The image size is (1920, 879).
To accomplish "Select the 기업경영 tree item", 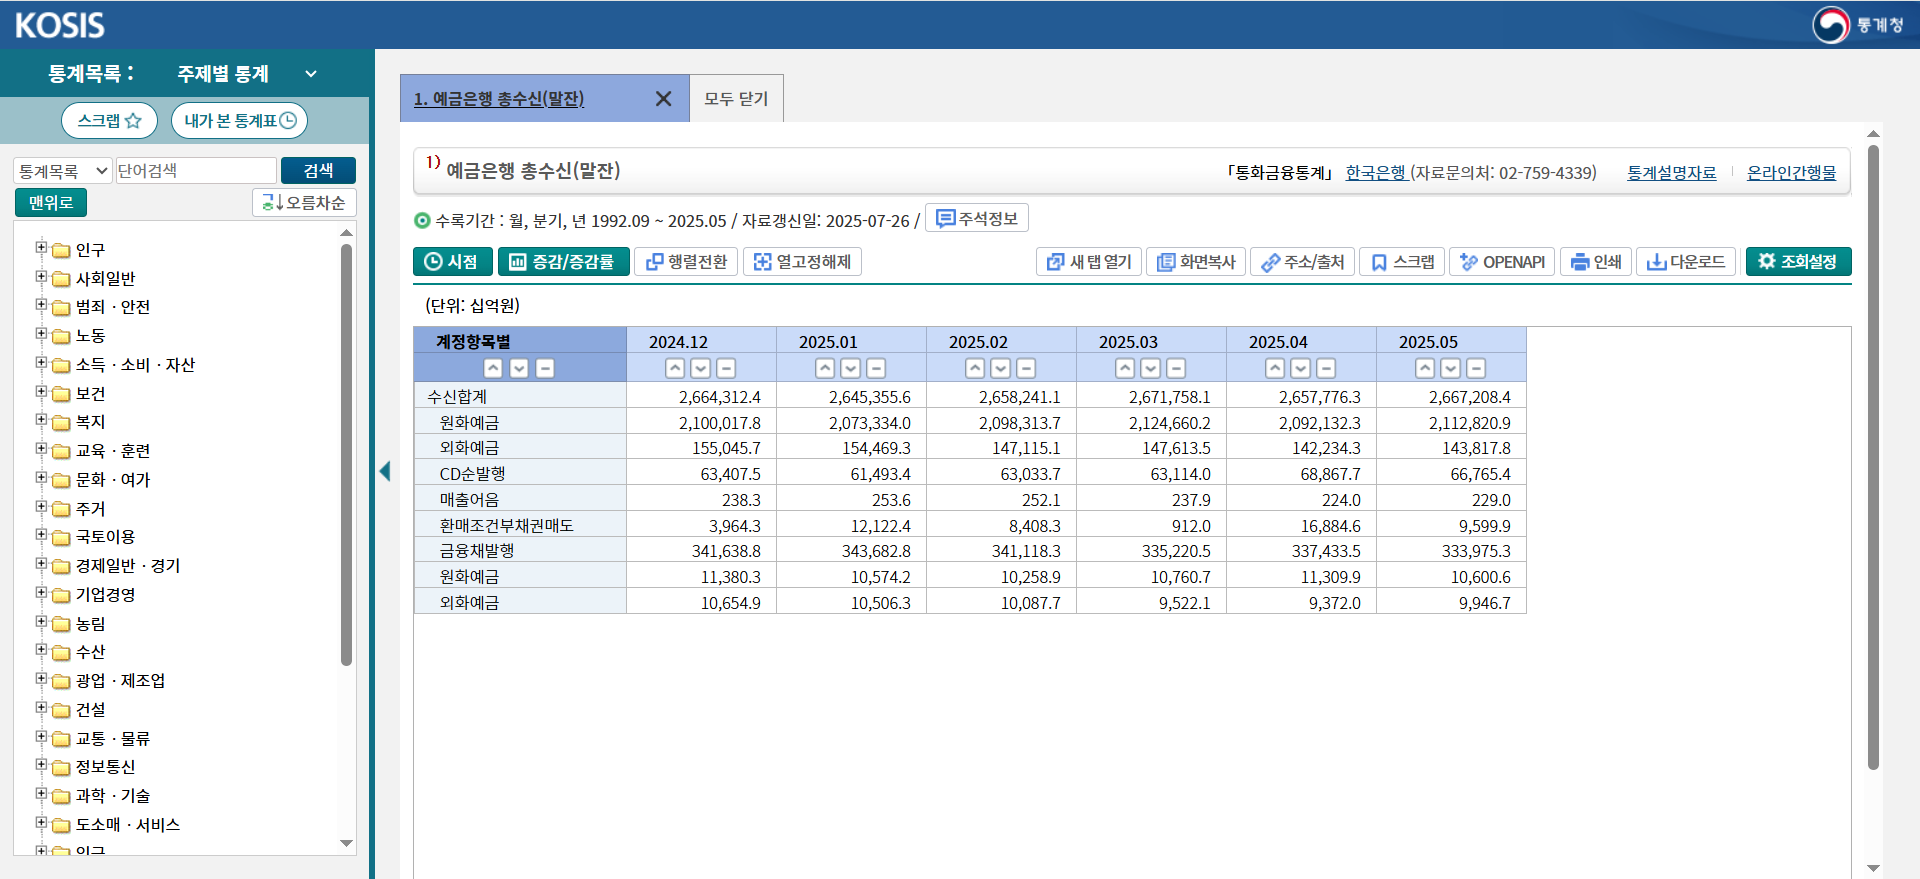I will (105, 594).
